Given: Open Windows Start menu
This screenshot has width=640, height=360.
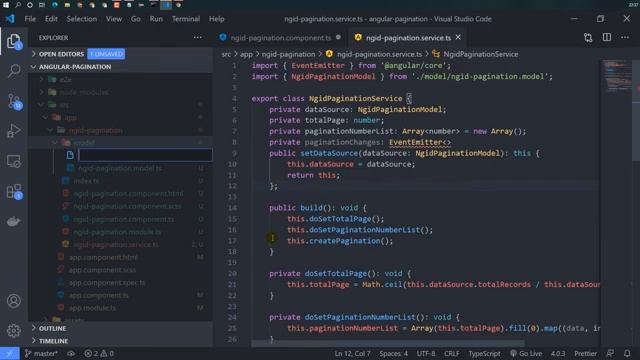Looking at the screenshot, I should tap(6, 5).
